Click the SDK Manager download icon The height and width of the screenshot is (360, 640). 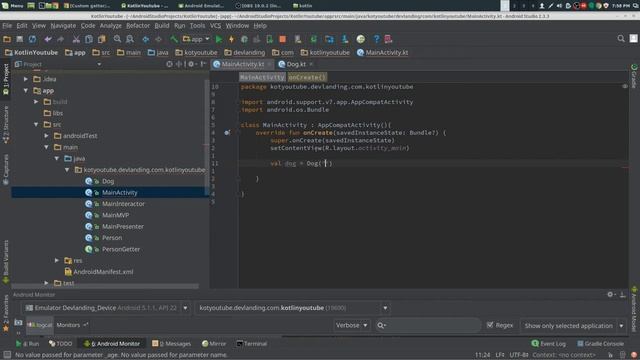(345, 39)
